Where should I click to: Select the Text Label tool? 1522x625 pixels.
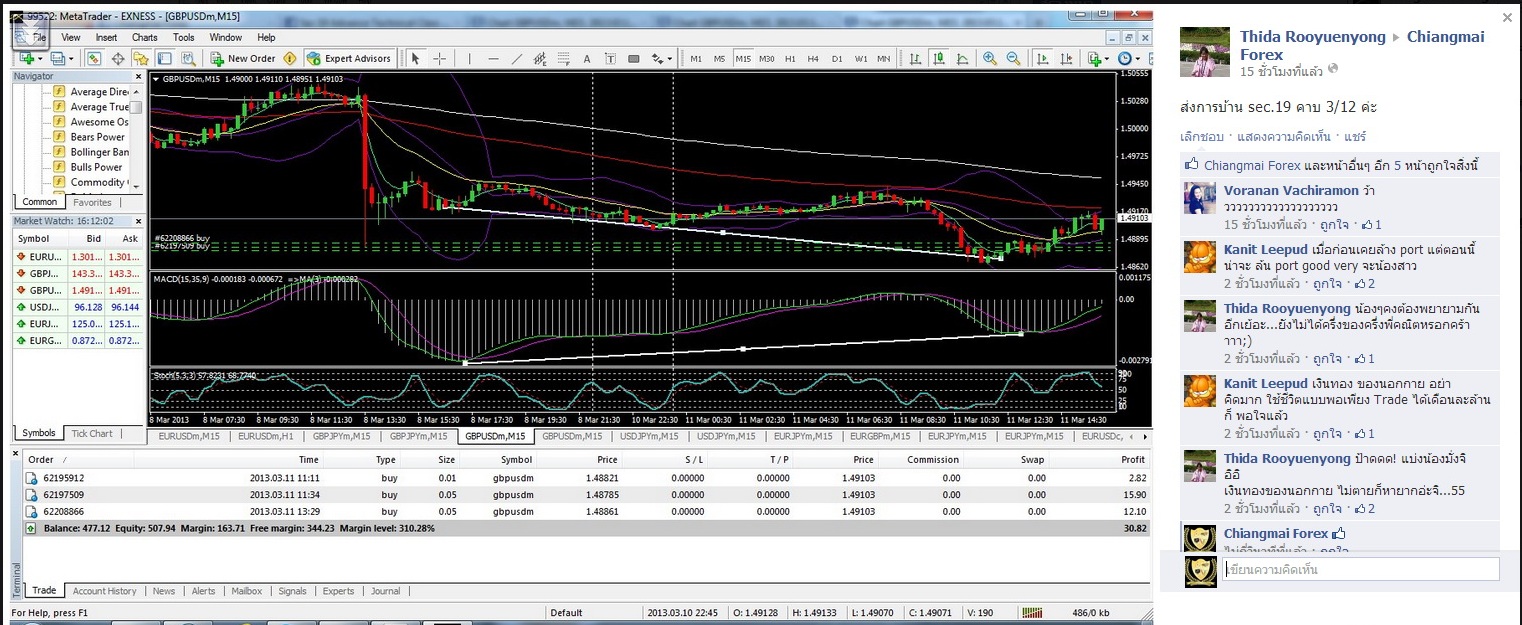coord(610,58)
